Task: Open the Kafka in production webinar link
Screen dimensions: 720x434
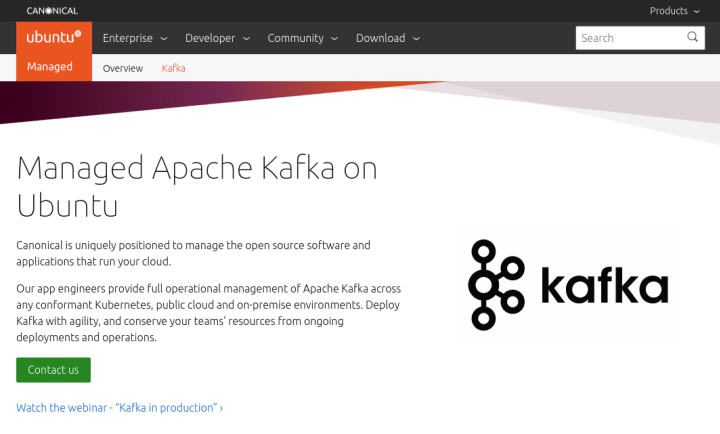Action: coord(119,408)
